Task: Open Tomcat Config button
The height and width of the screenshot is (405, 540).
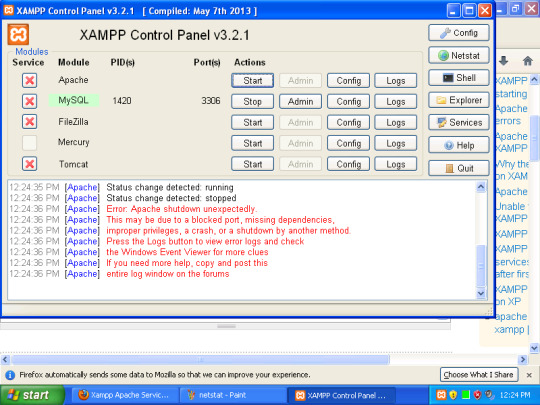Action: [x=349, y=164]
